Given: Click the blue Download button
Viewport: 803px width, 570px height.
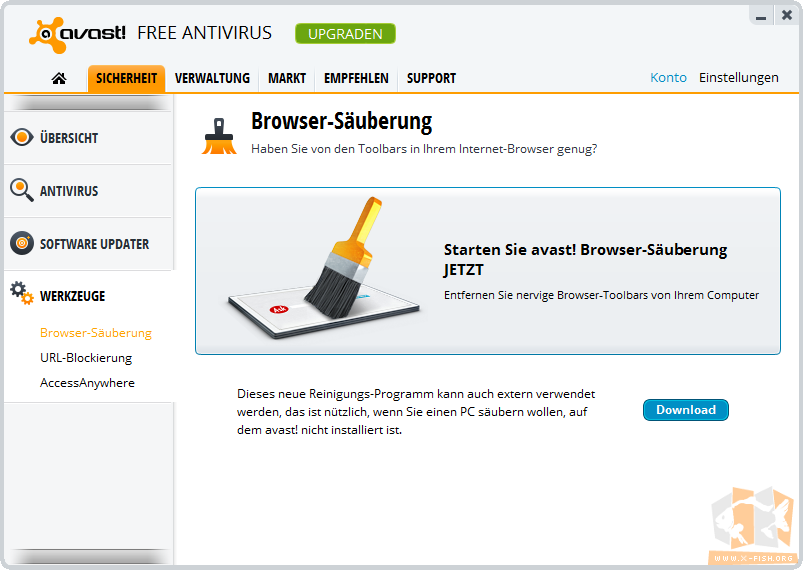Looking at the screenshot, I should 686,410.
